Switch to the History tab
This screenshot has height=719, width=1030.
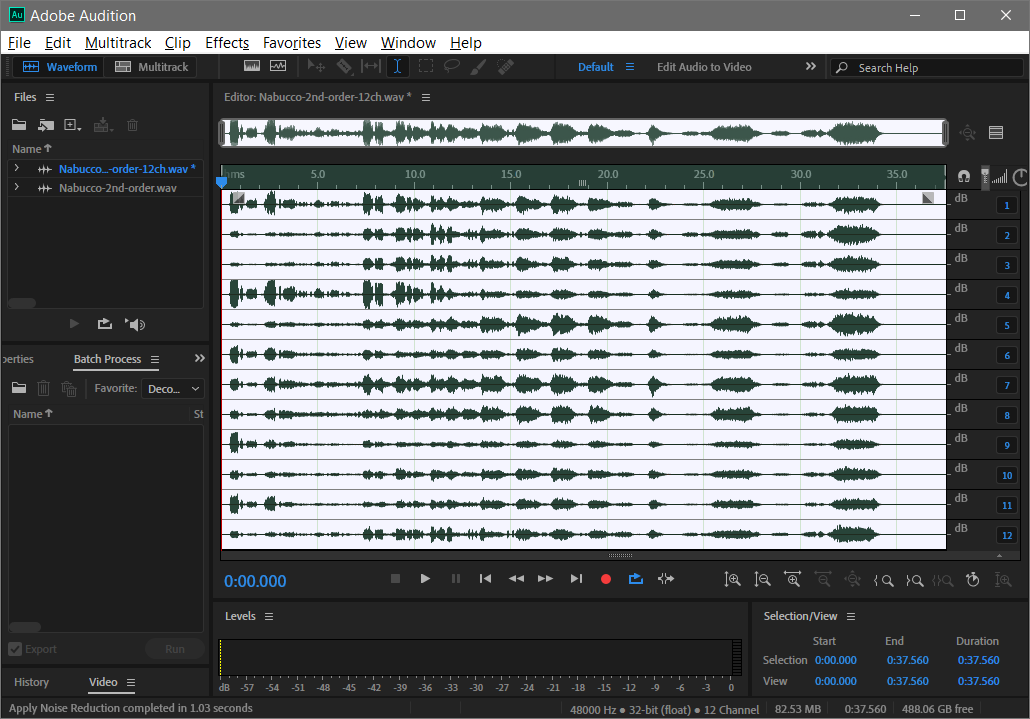coord(32,682)
